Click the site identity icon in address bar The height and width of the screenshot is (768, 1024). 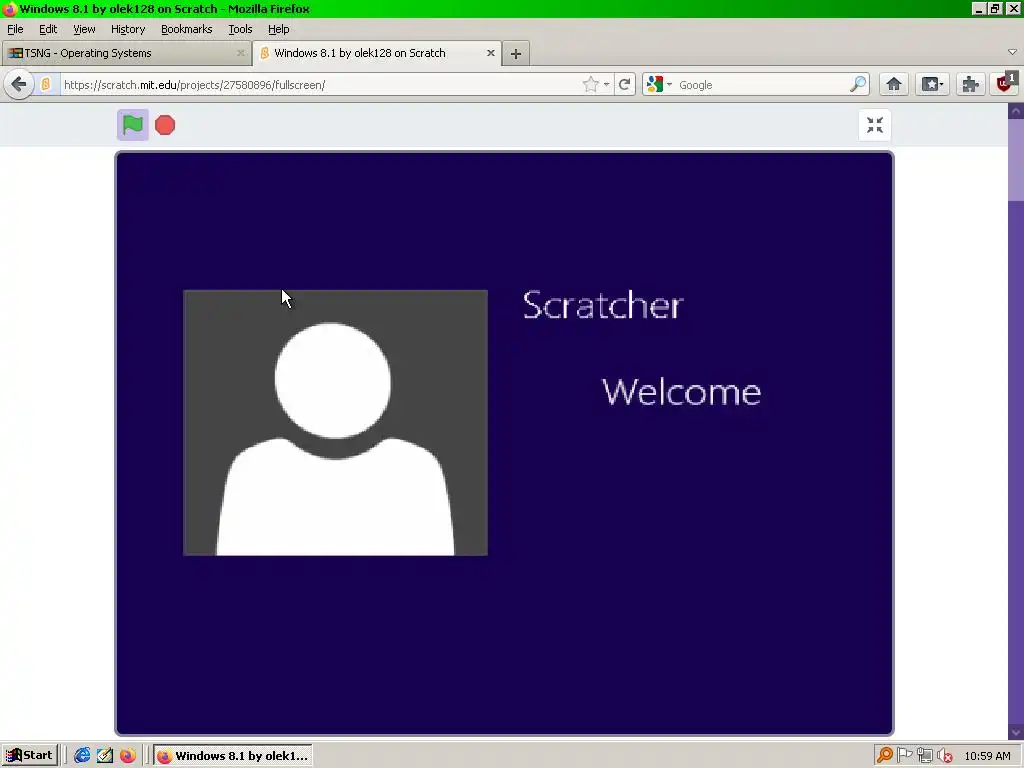click(46, 84)
